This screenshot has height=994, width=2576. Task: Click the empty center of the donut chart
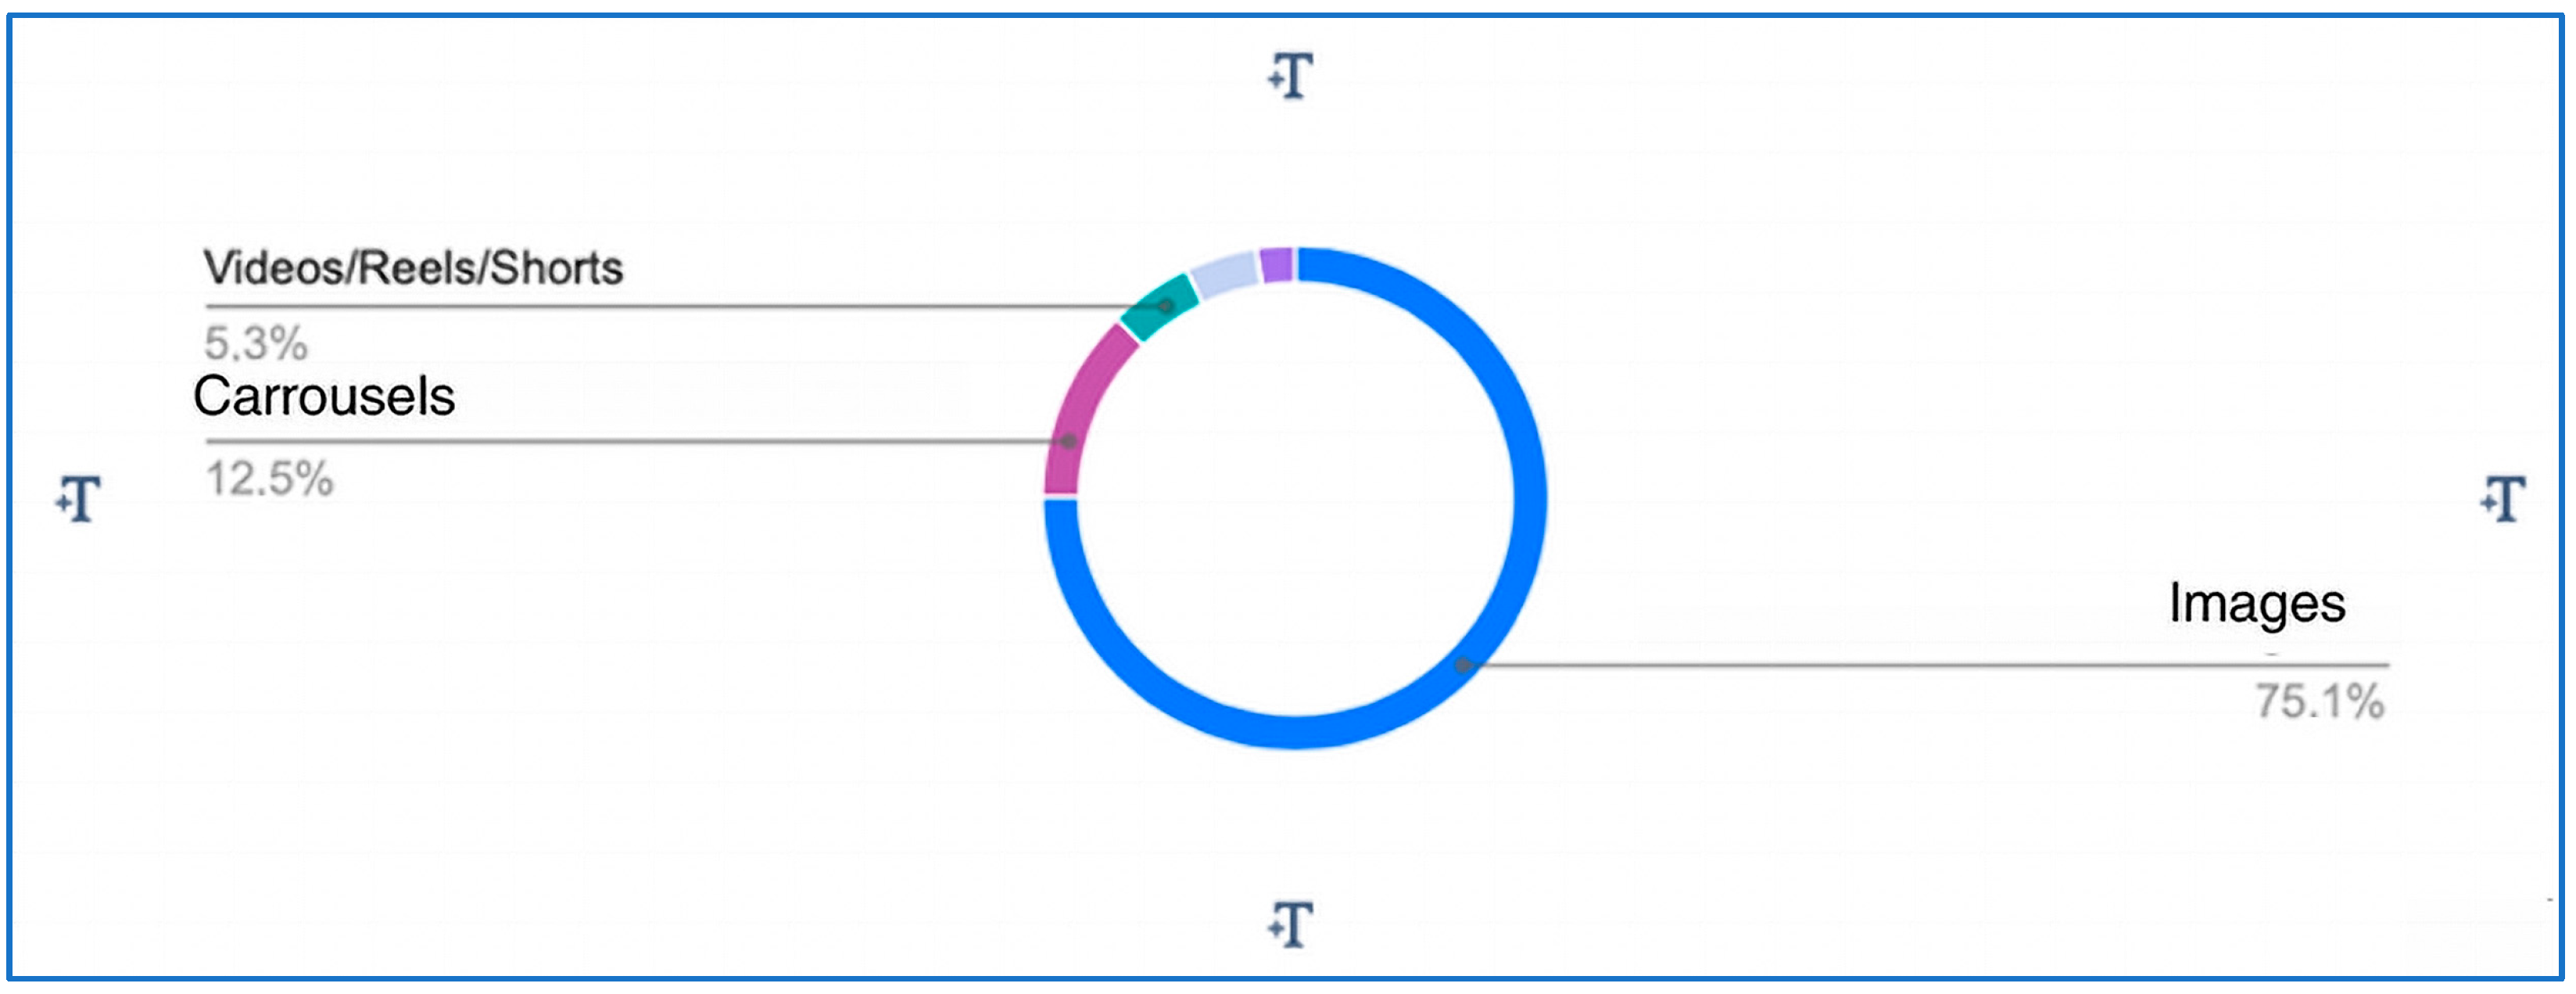(x=1295, y=498)
